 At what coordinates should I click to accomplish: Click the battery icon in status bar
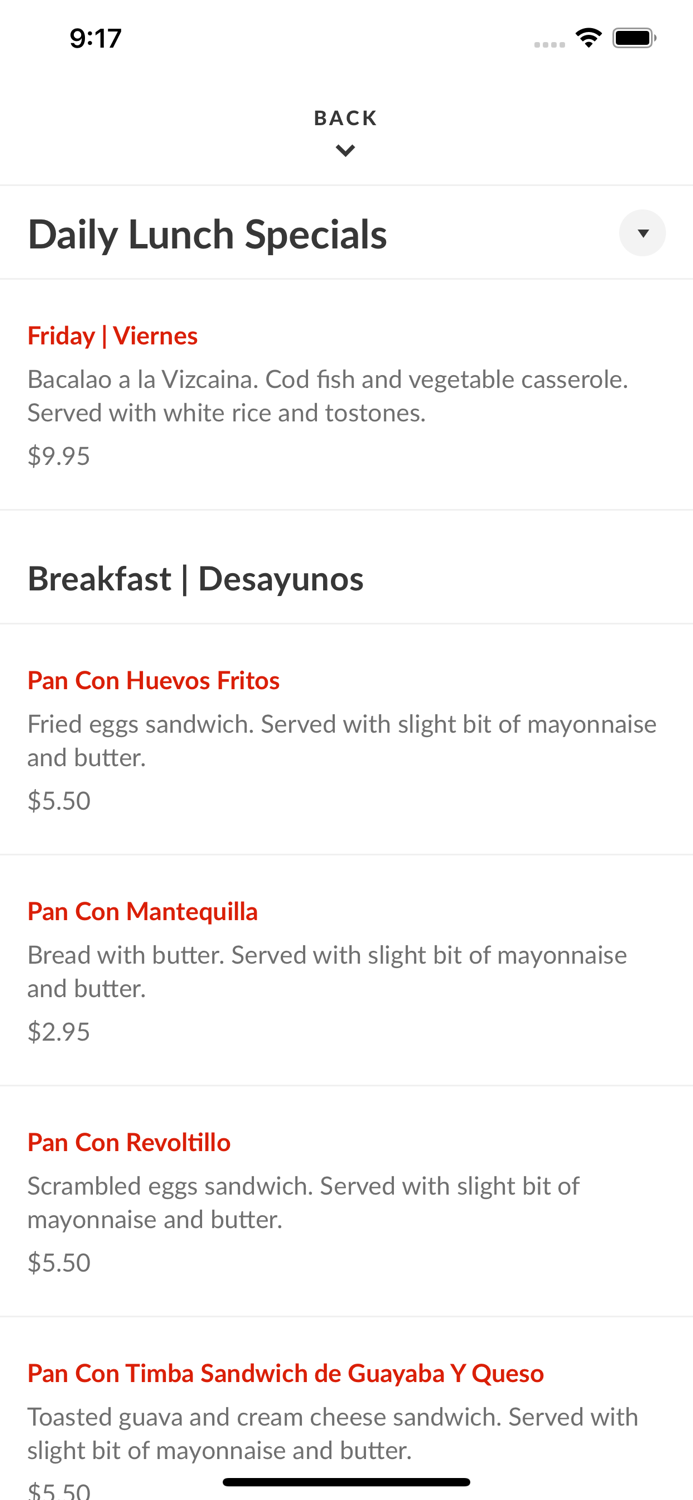(x=634, y=36)
